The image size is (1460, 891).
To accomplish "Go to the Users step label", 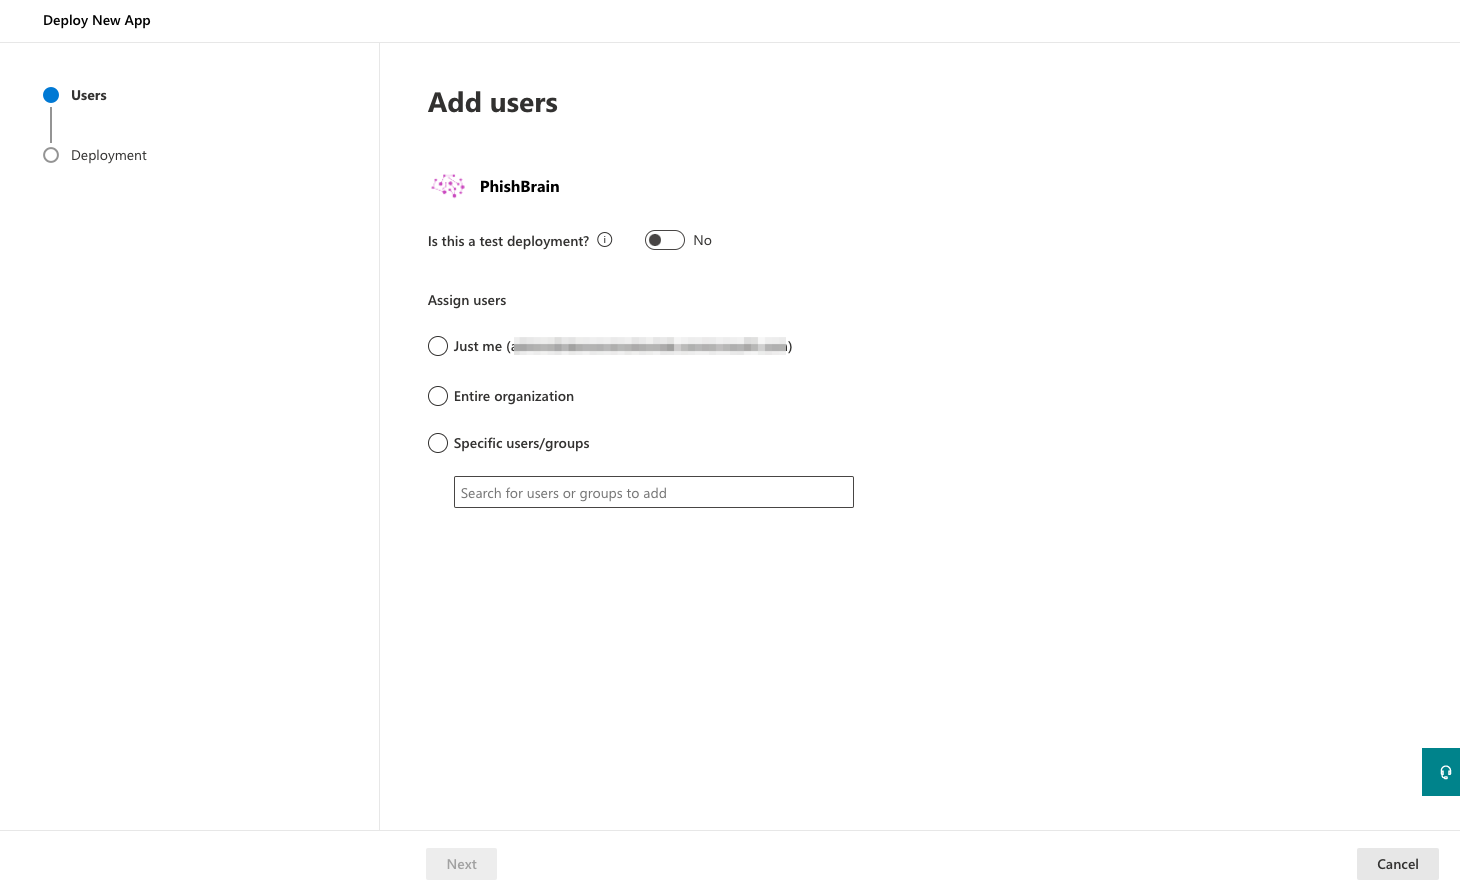I will coord(89,95).
